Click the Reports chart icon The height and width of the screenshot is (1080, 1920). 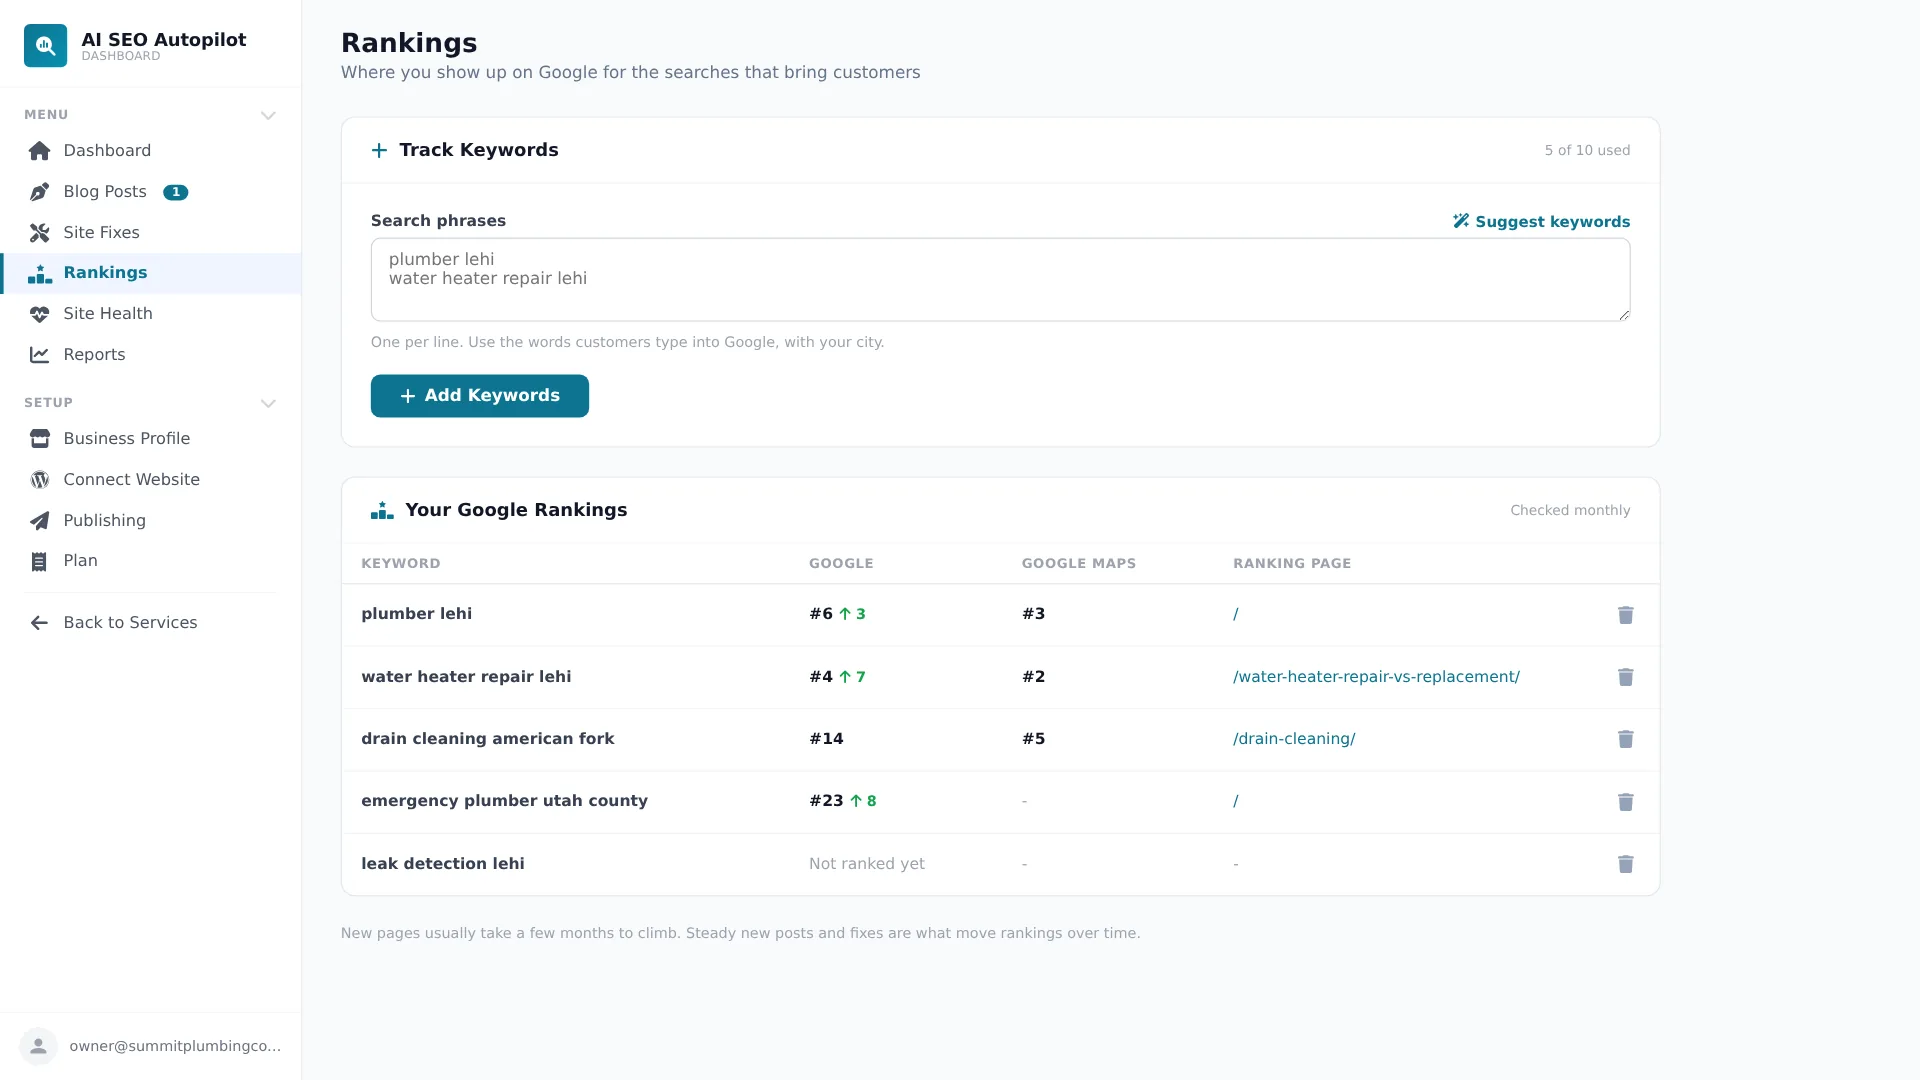point(39,355)
